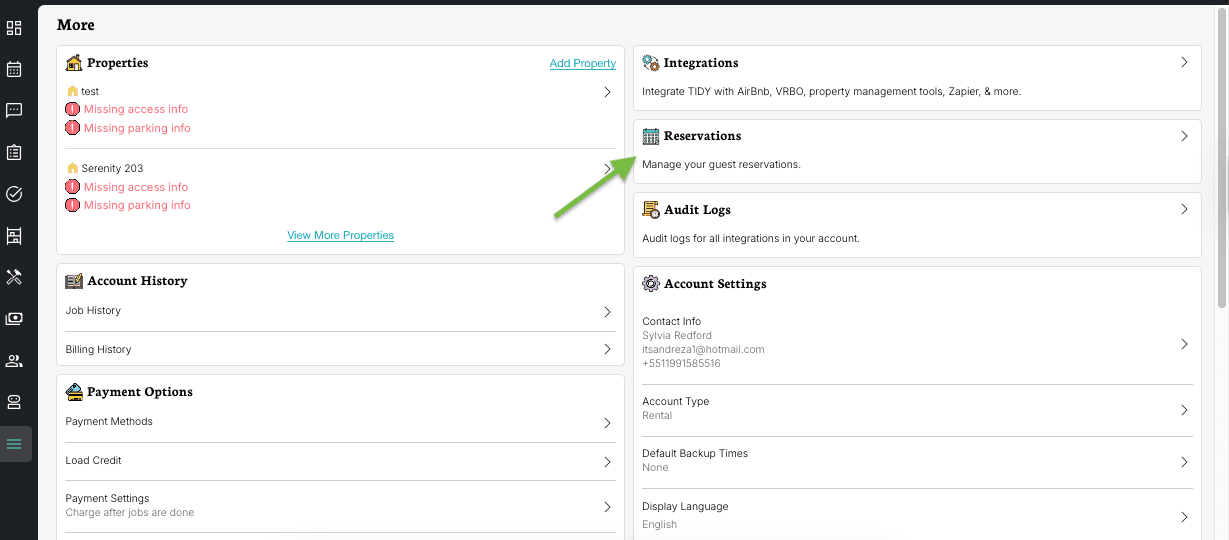Open the building properties icon in sidebar
The width and height of the screenshot is (1229, 540).
(14, 236)
